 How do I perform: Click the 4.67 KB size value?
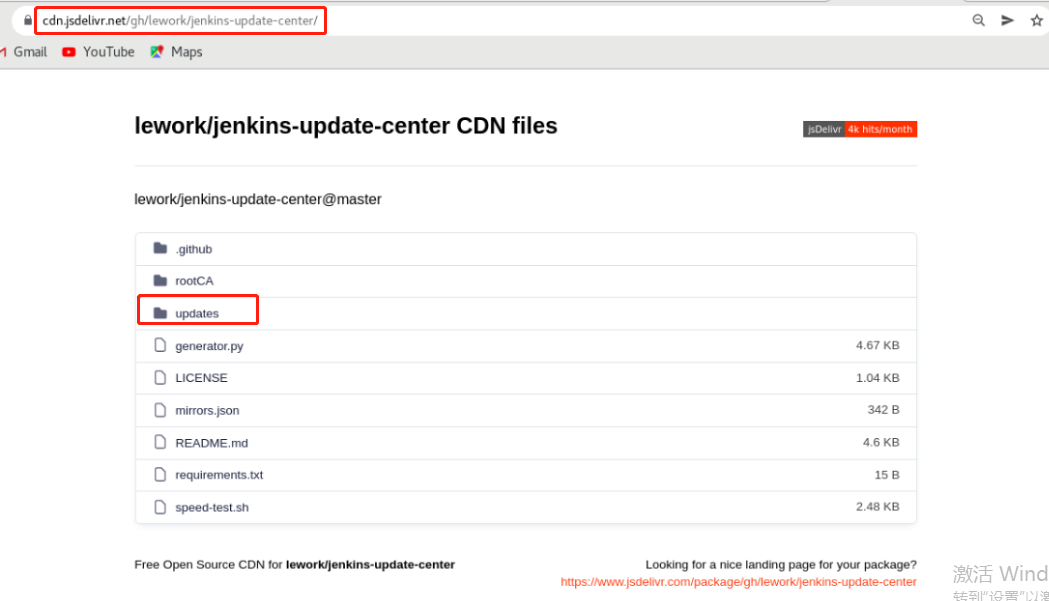pos(877,345)
